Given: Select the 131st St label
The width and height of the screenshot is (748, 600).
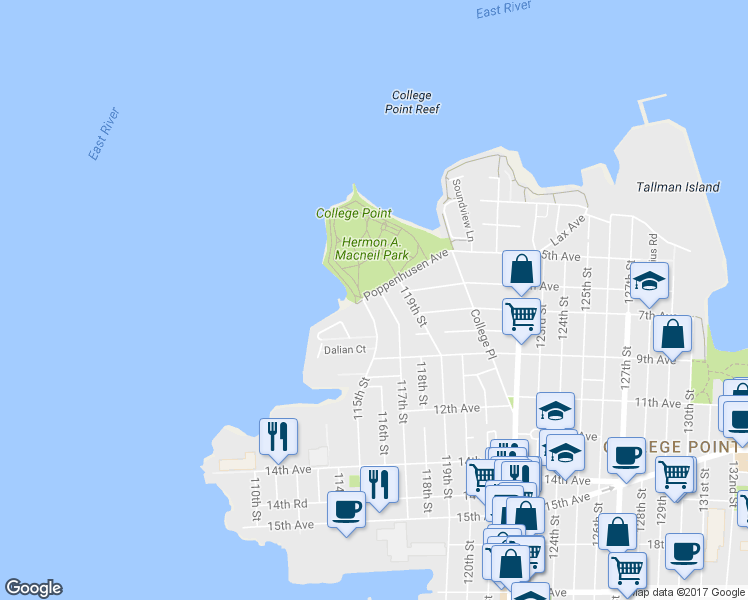Looking at the screenshot, I should pyautogui.click(x=704, y=490).
